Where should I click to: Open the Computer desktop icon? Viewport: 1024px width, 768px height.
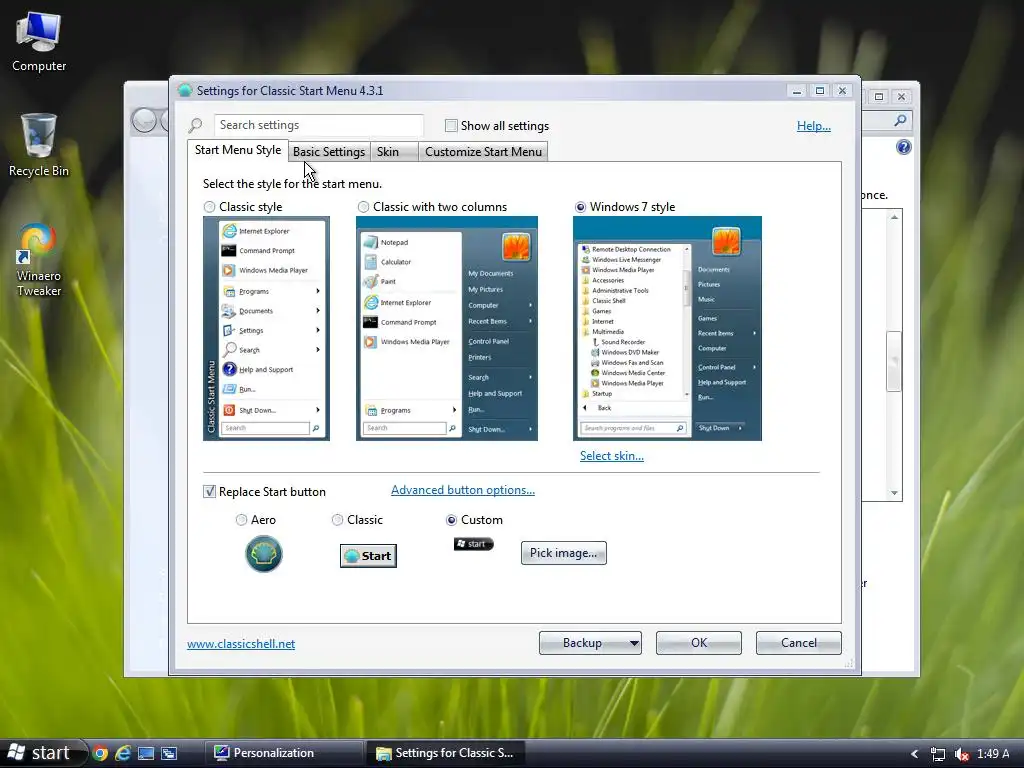[39, 41]
